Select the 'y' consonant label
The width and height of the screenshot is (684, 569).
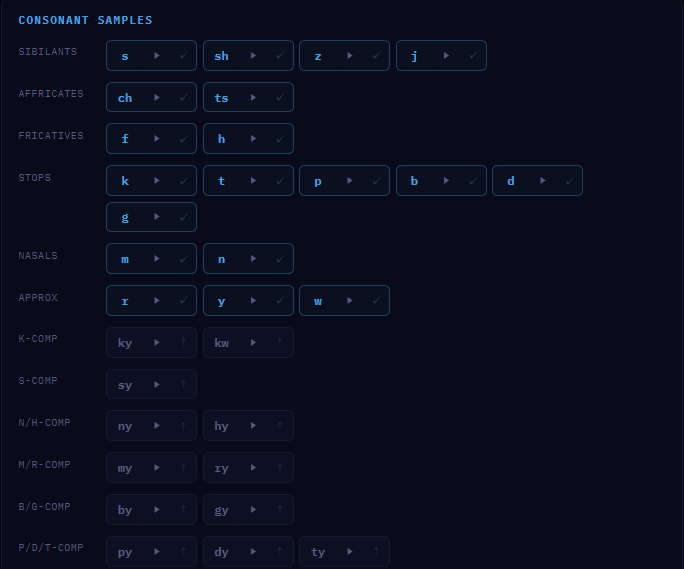(x=221, y=302)
